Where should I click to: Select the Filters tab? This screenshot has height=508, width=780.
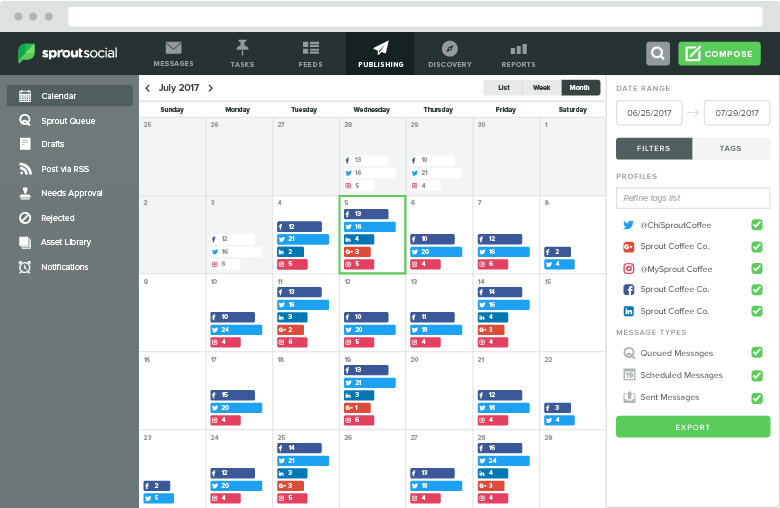point(654,148)
